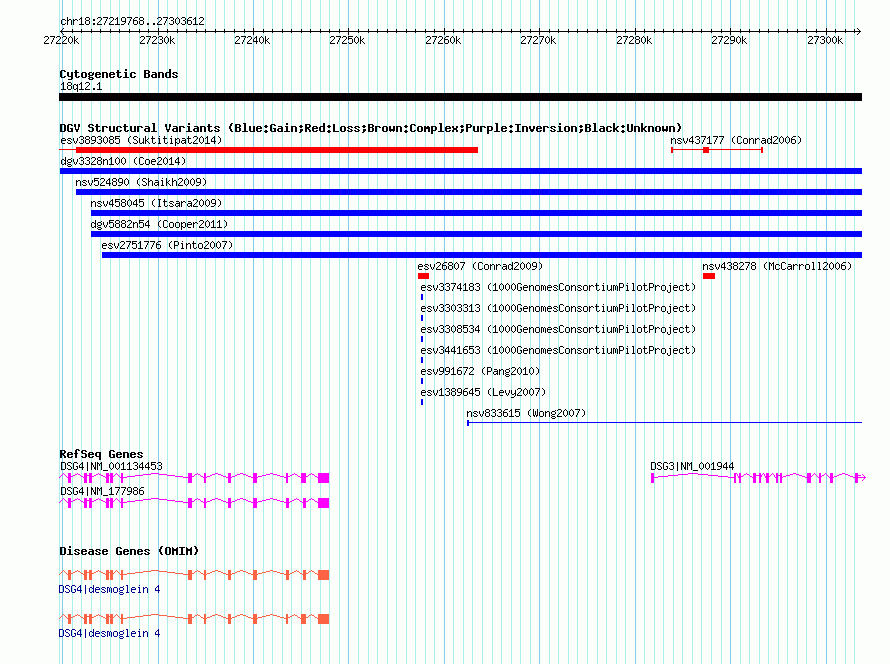Select the 27300k ruler tick label
Viewport: 890px width, 664px height.
click(825, 40)
